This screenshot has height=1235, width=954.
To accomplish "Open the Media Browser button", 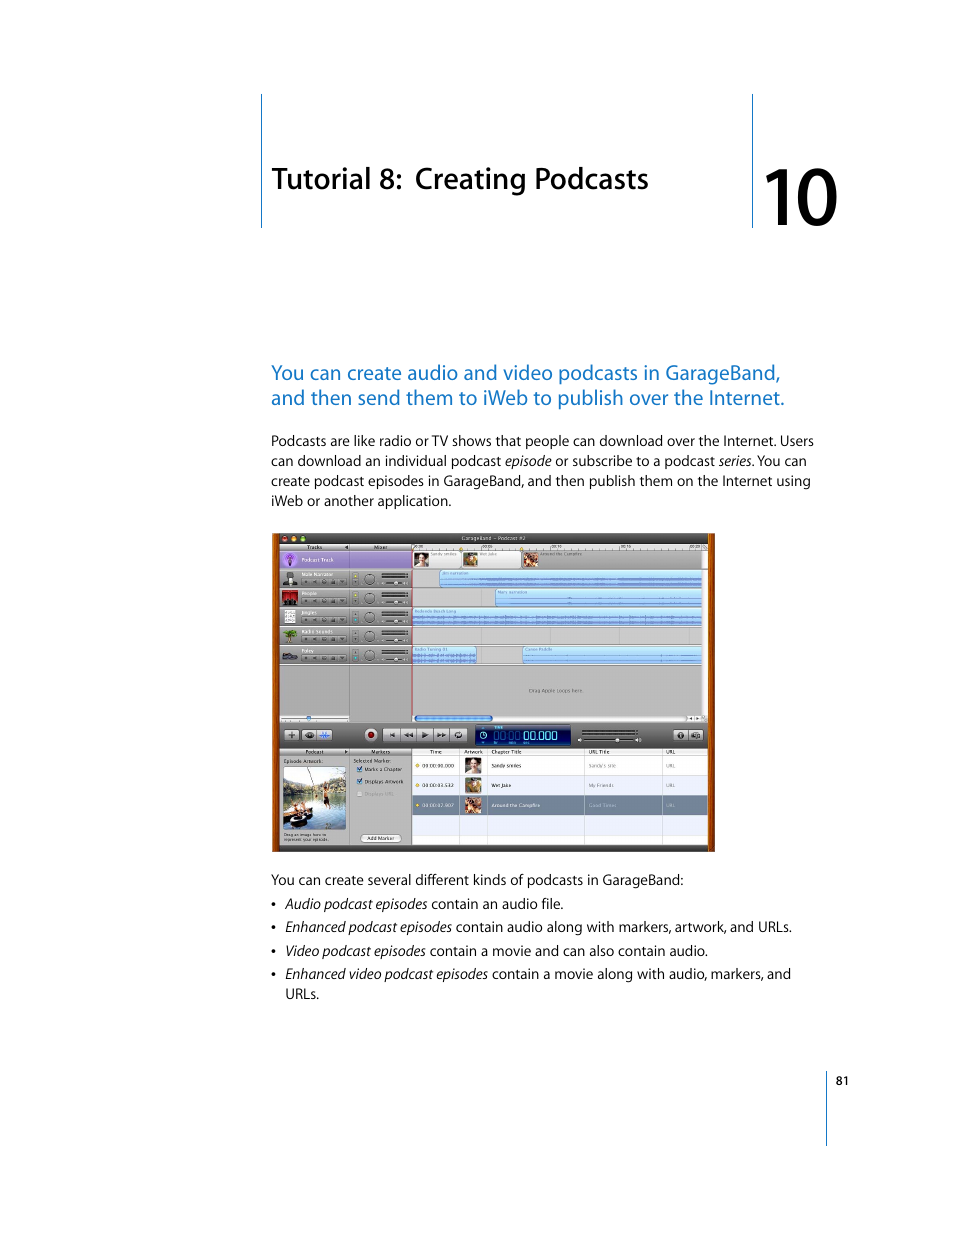I will point(696,735).
